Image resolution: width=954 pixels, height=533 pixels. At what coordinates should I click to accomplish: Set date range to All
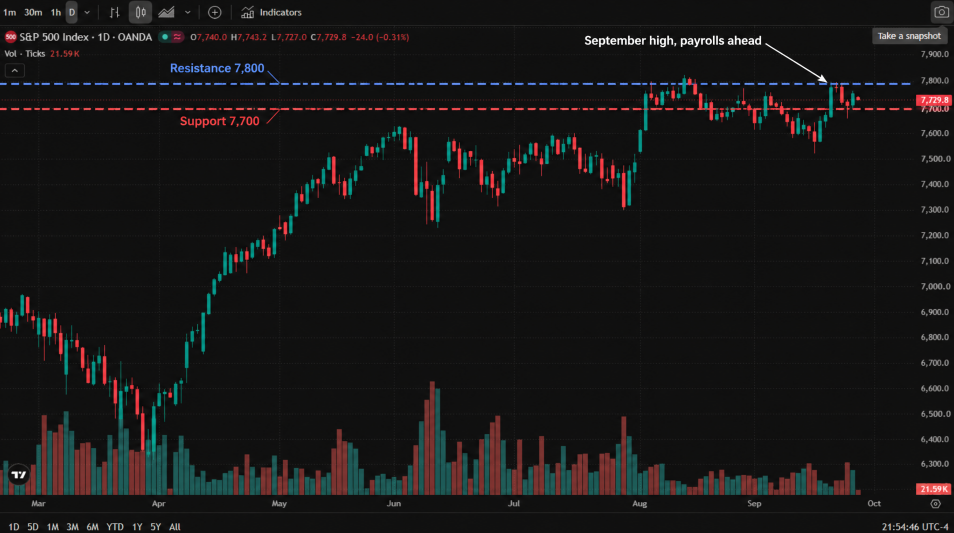tap(175, 527)
